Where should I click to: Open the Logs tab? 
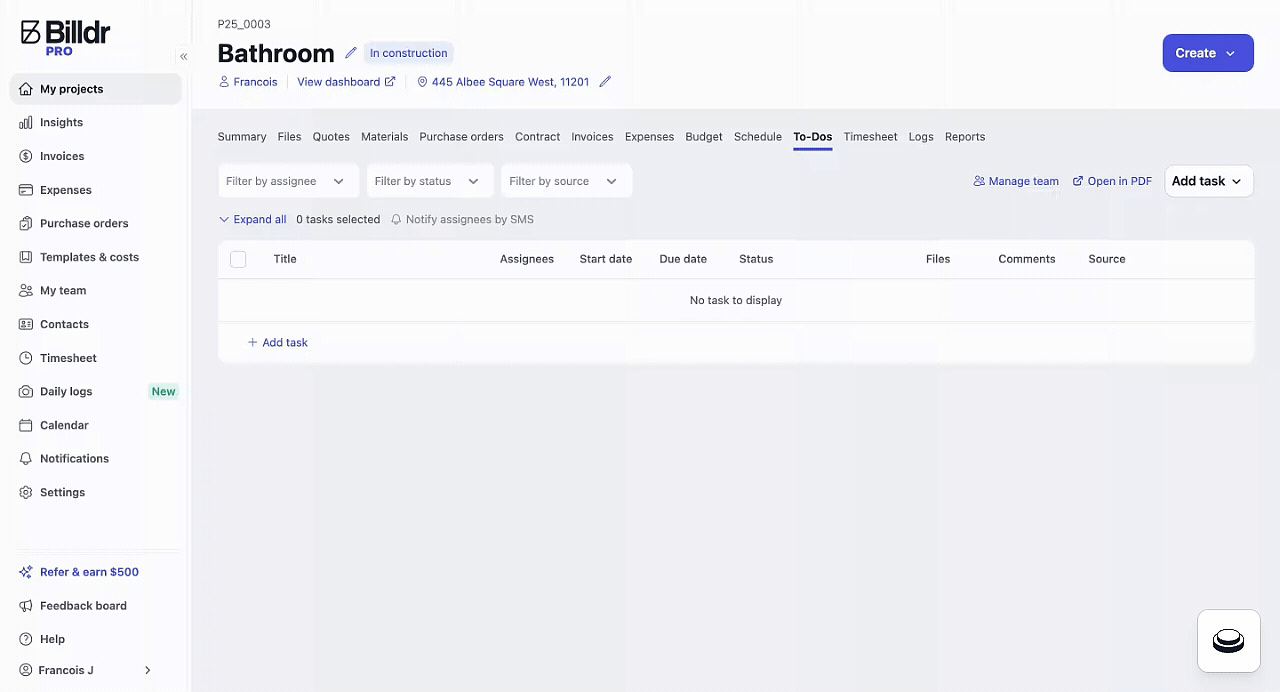[x=921, y=137]
